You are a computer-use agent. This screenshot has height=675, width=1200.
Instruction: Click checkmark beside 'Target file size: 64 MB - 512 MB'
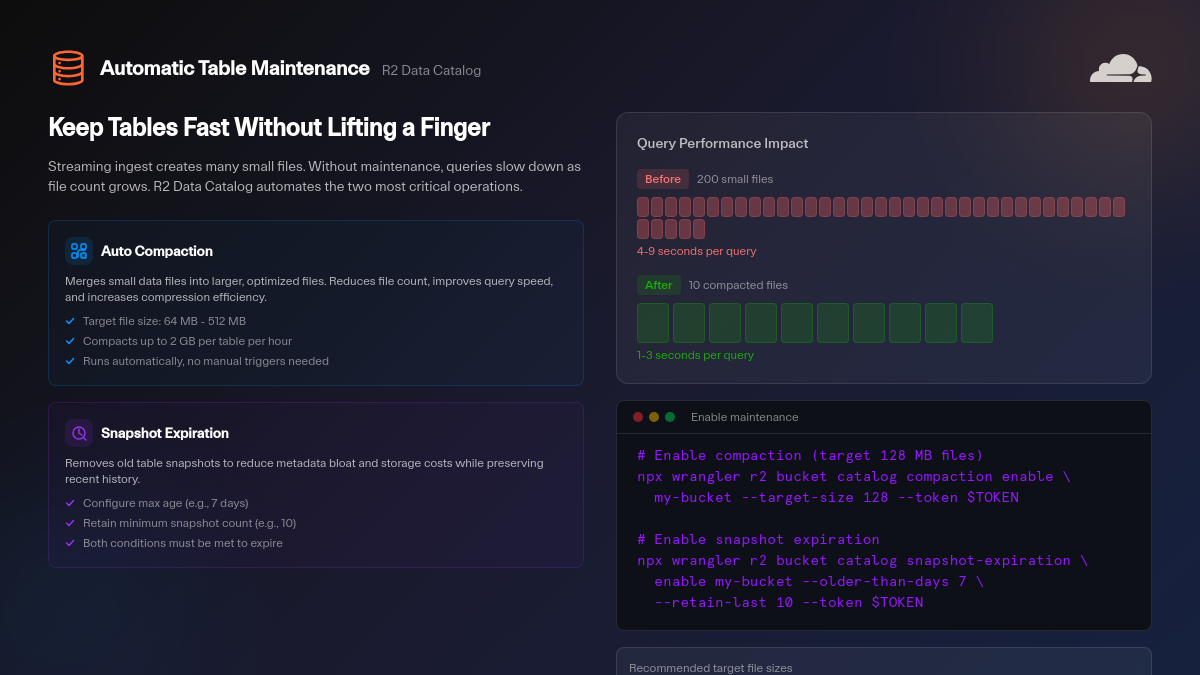70,321
